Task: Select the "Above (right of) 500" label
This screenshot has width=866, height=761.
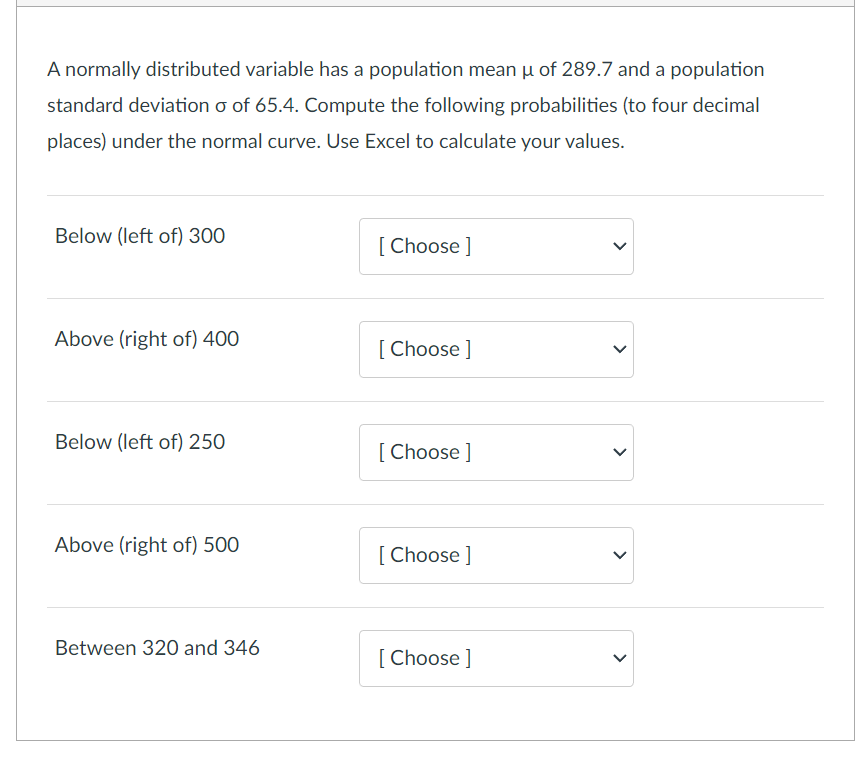Action: [x=147, y=545]
